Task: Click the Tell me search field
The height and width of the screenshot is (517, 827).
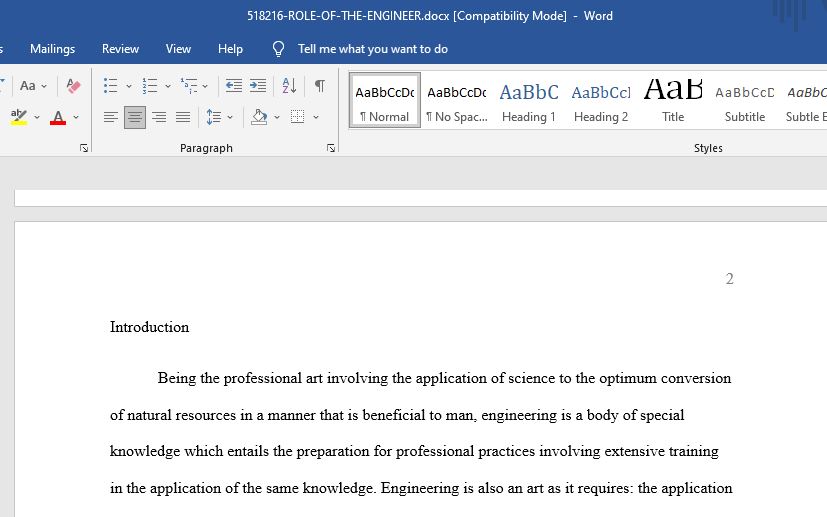Action: coord(372,49)
